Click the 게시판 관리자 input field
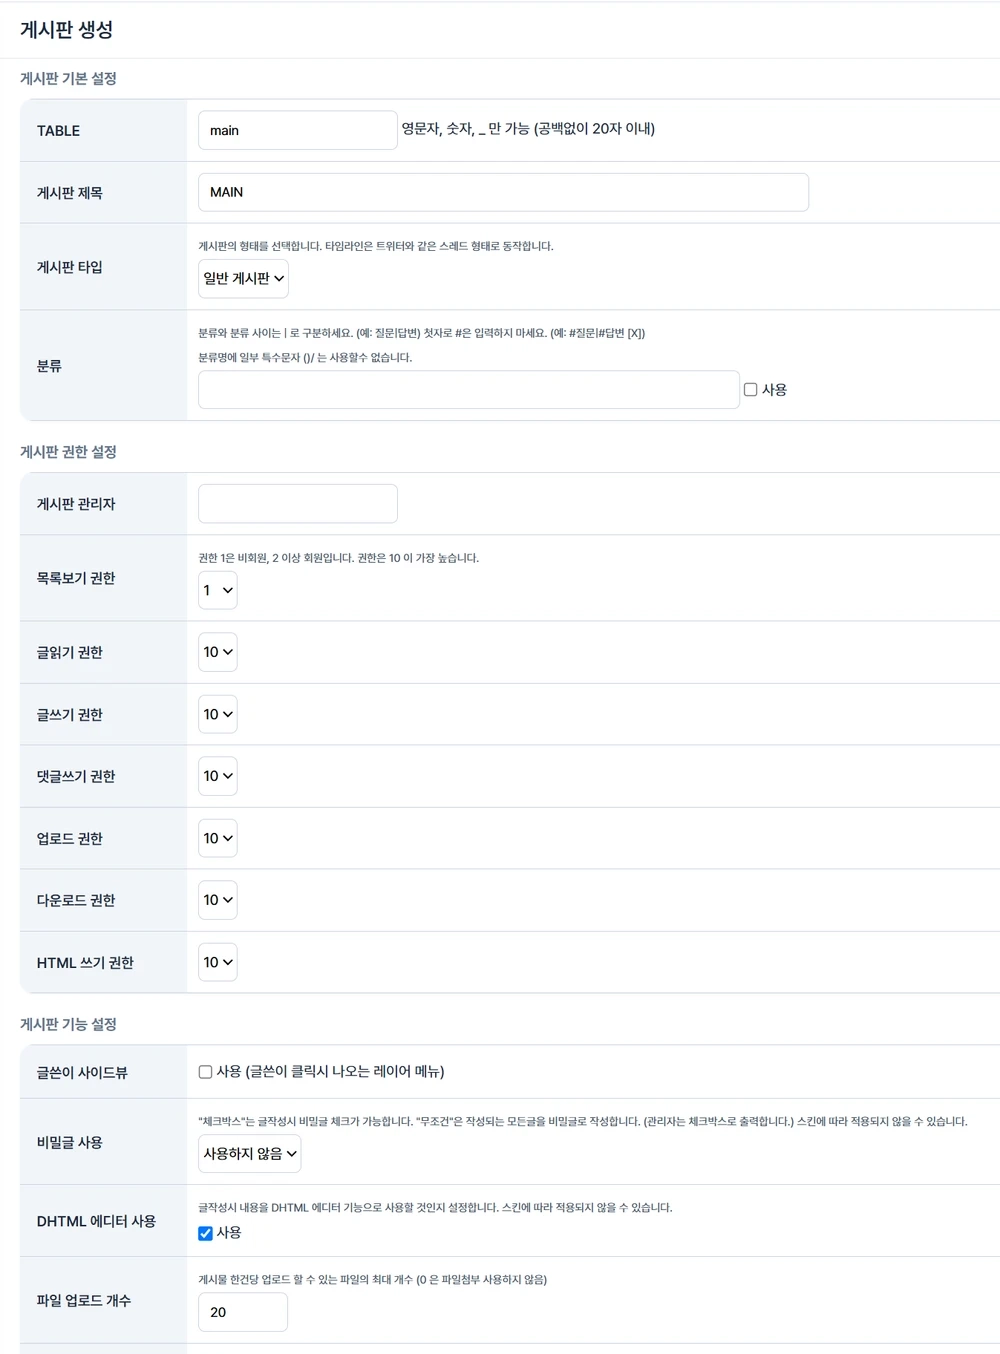1000x1354 pixels. click(x=298, y=504)
